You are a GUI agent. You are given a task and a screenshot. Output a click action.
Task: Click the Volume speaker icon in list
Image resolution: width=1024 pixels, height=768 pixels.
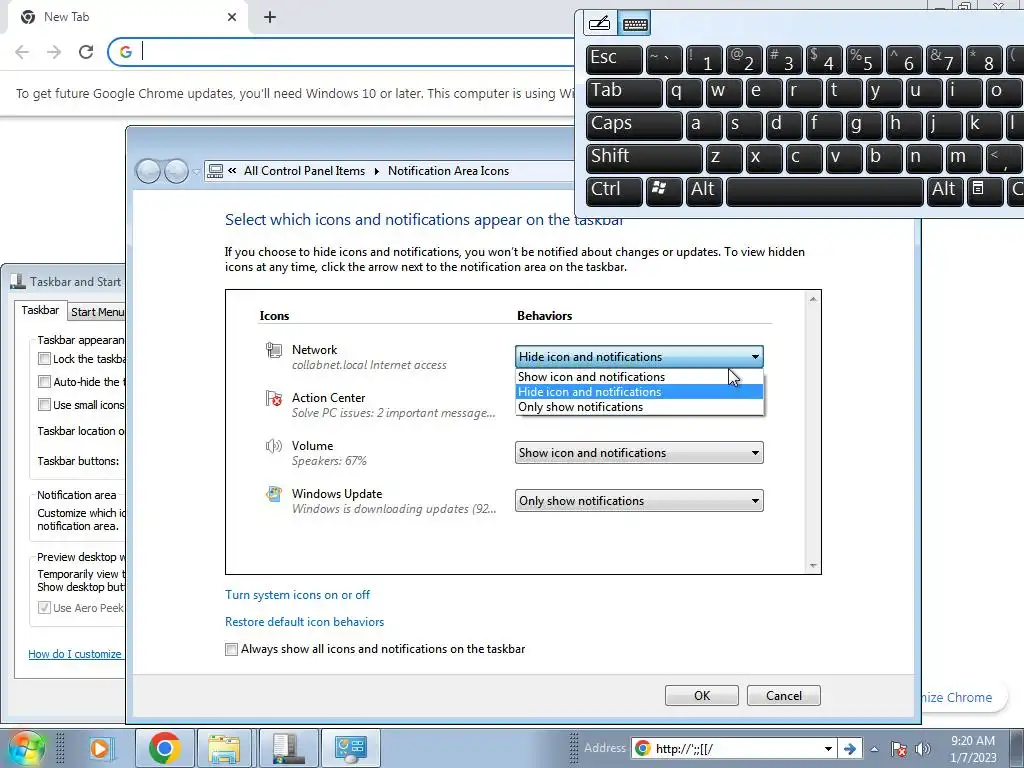coord(274,446)
